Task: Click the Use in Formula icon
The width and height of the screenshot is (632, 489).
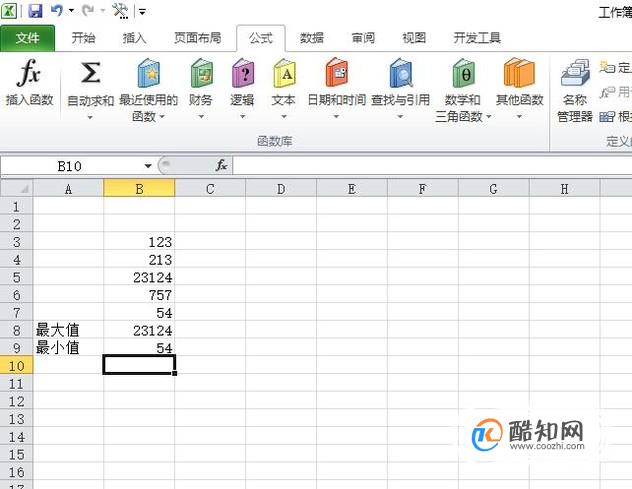Action: pos(607,92)
